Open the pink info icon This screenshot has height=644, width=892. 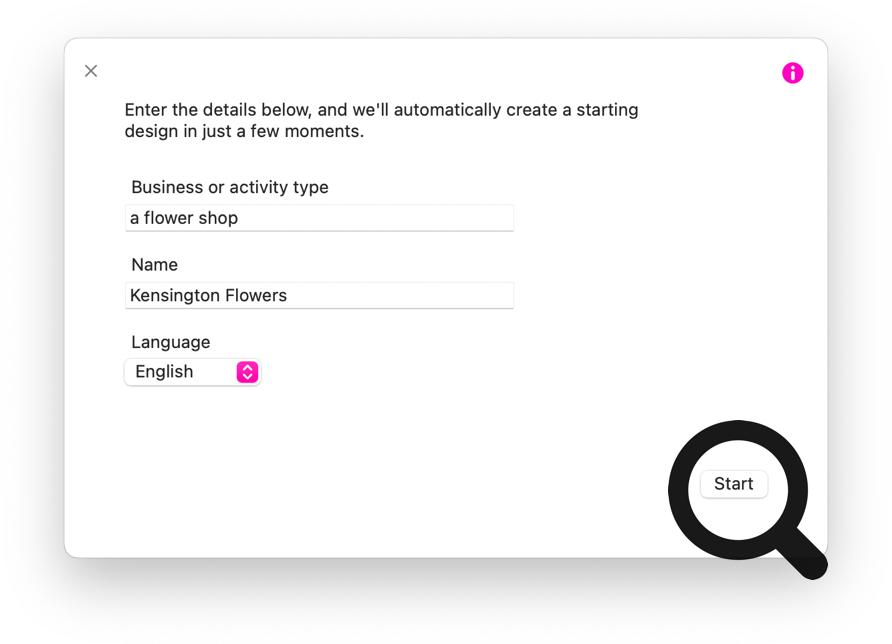[x=793, y=73]
